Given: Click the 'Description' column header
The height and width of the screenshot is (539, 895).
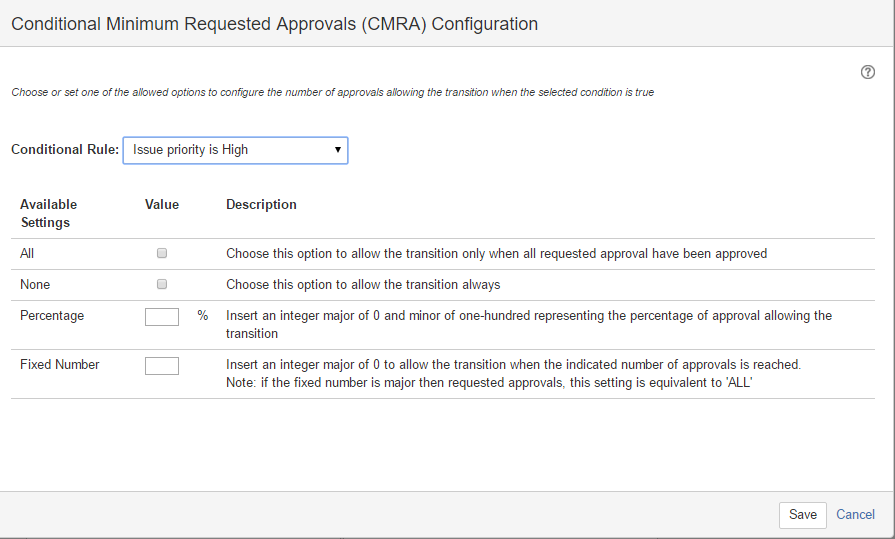Looking at the screenshot, I should coord(261,204).
